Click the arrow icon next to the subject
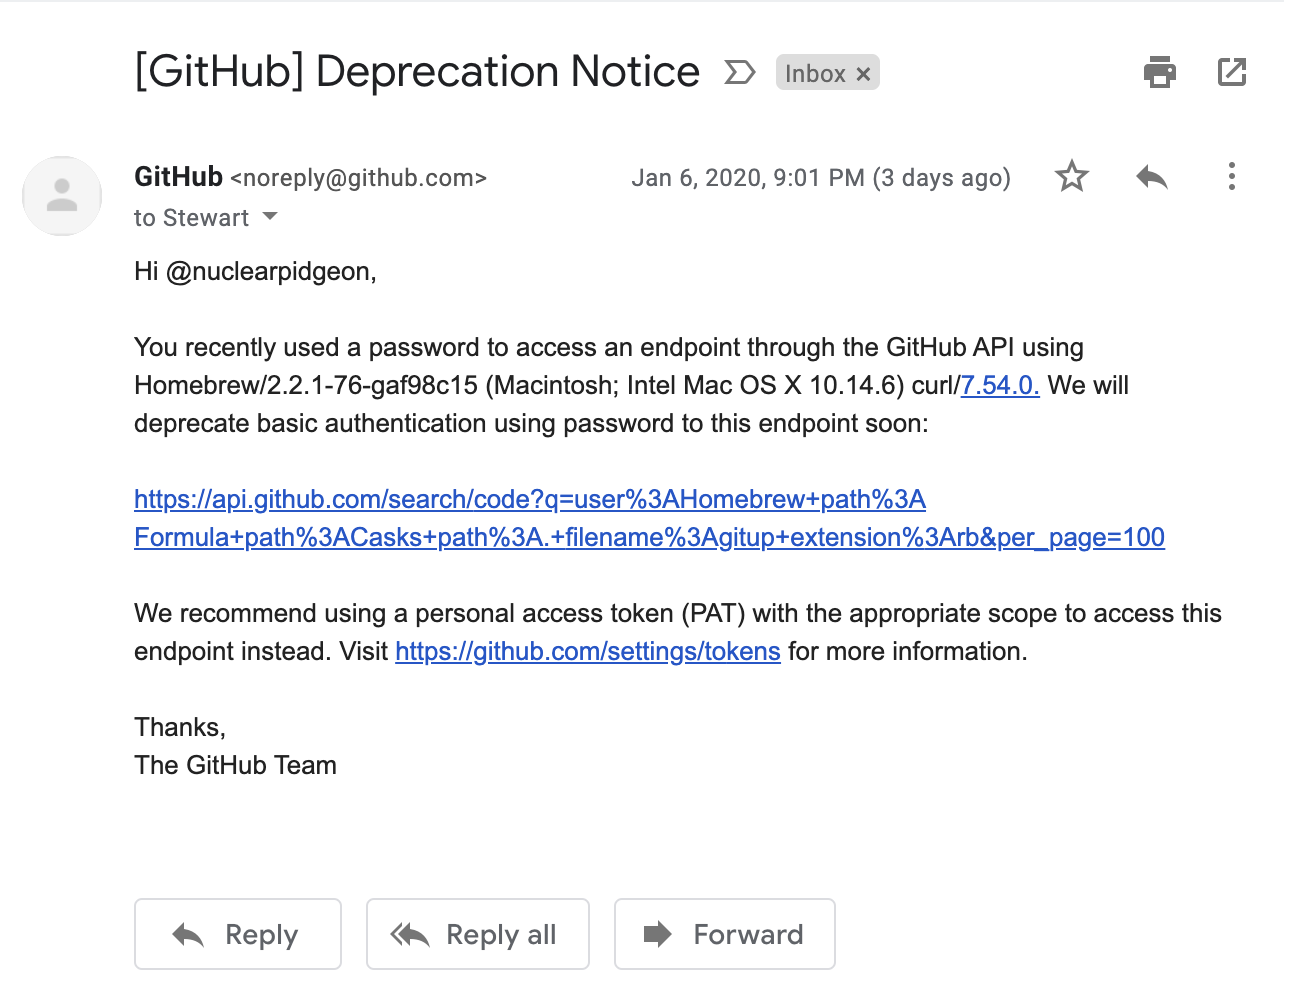Screen dimensions: 1294x996 (739, 72)
